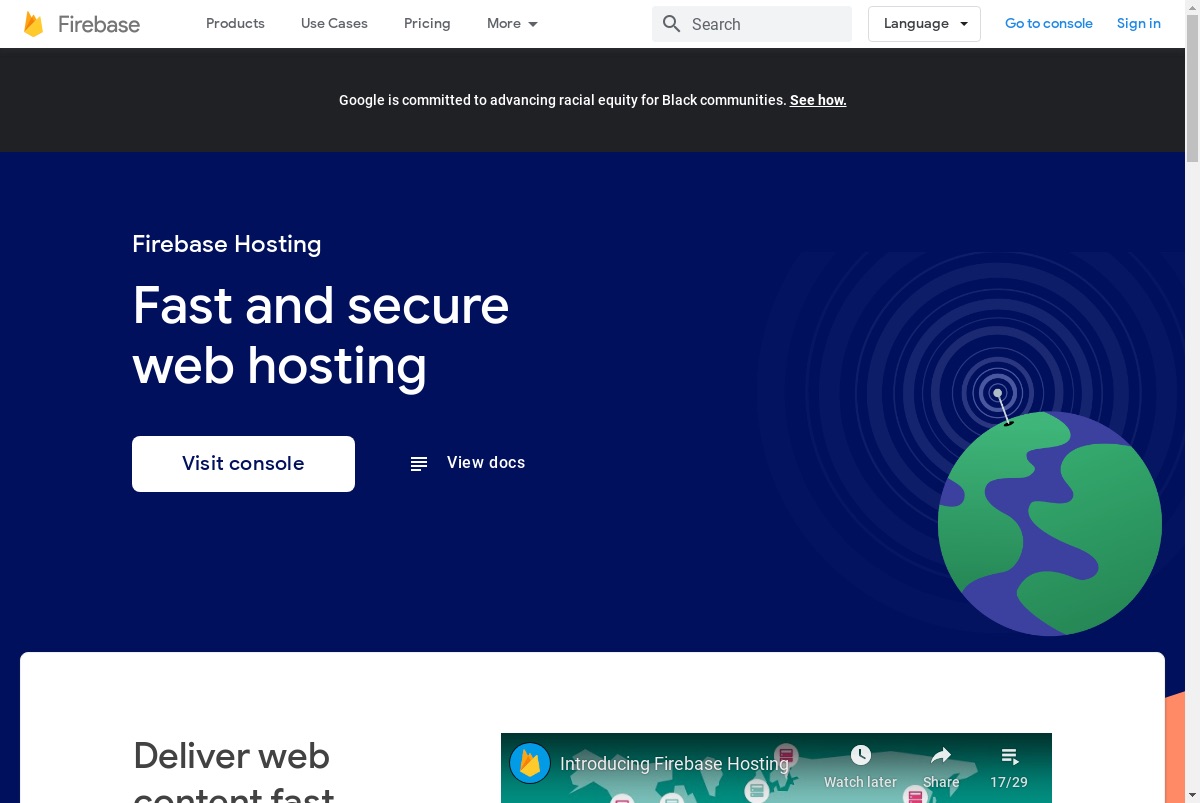
Task: Click into the Search field
Action: click(x=752, y=24)
